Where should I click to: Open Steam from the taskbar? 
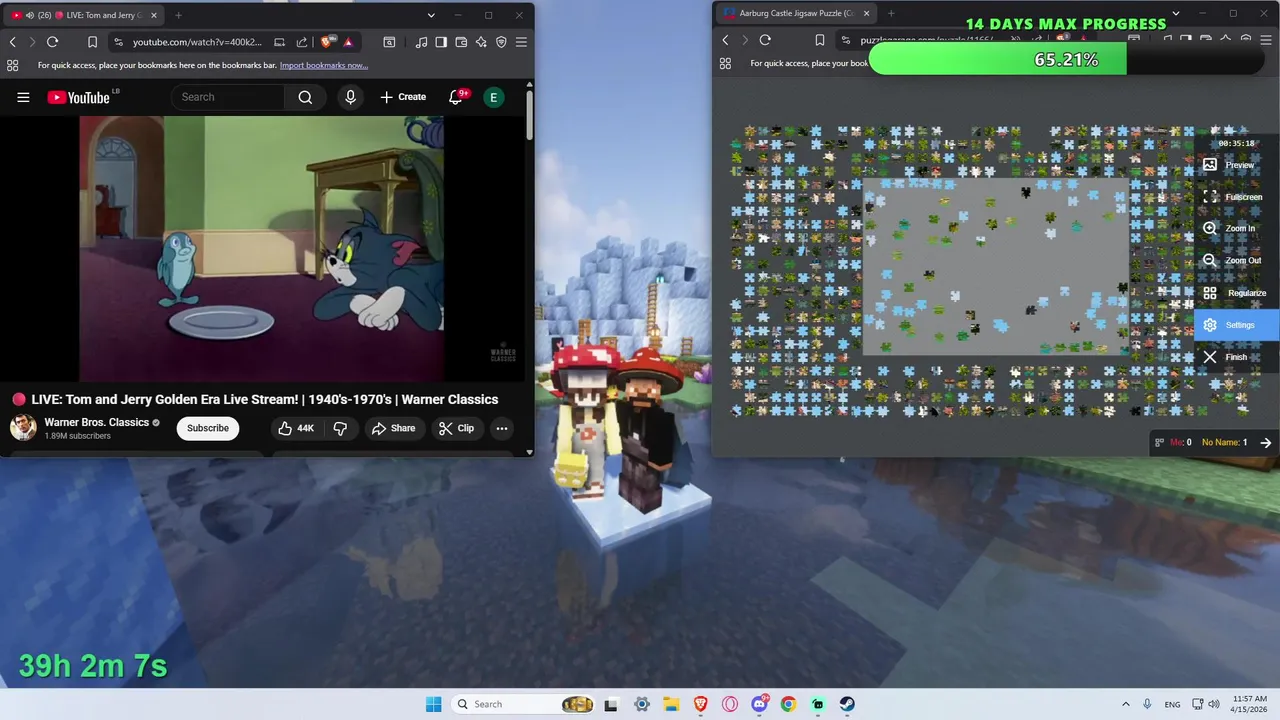pos(847,704)
